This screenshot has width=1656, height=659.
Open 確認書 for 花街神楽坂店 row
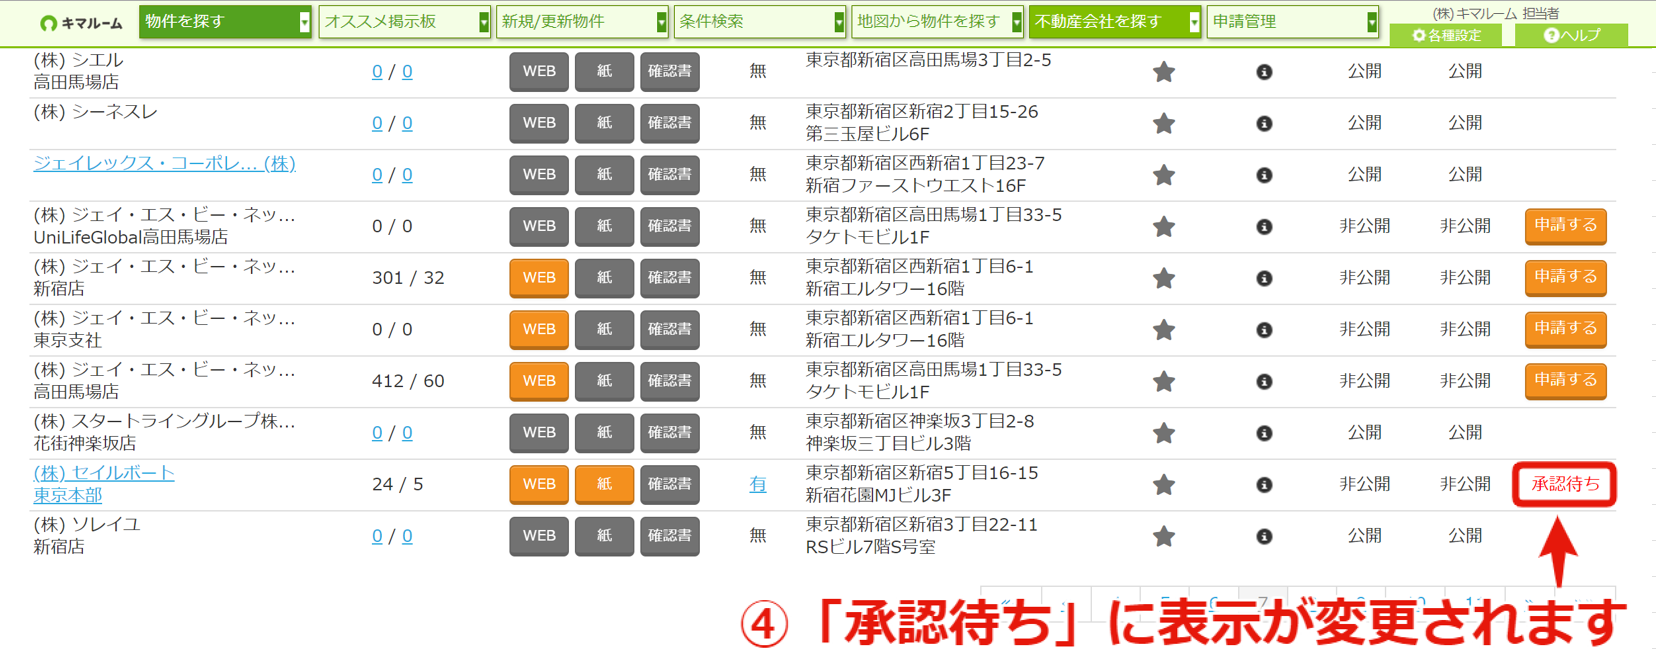(x=670, y=432)
